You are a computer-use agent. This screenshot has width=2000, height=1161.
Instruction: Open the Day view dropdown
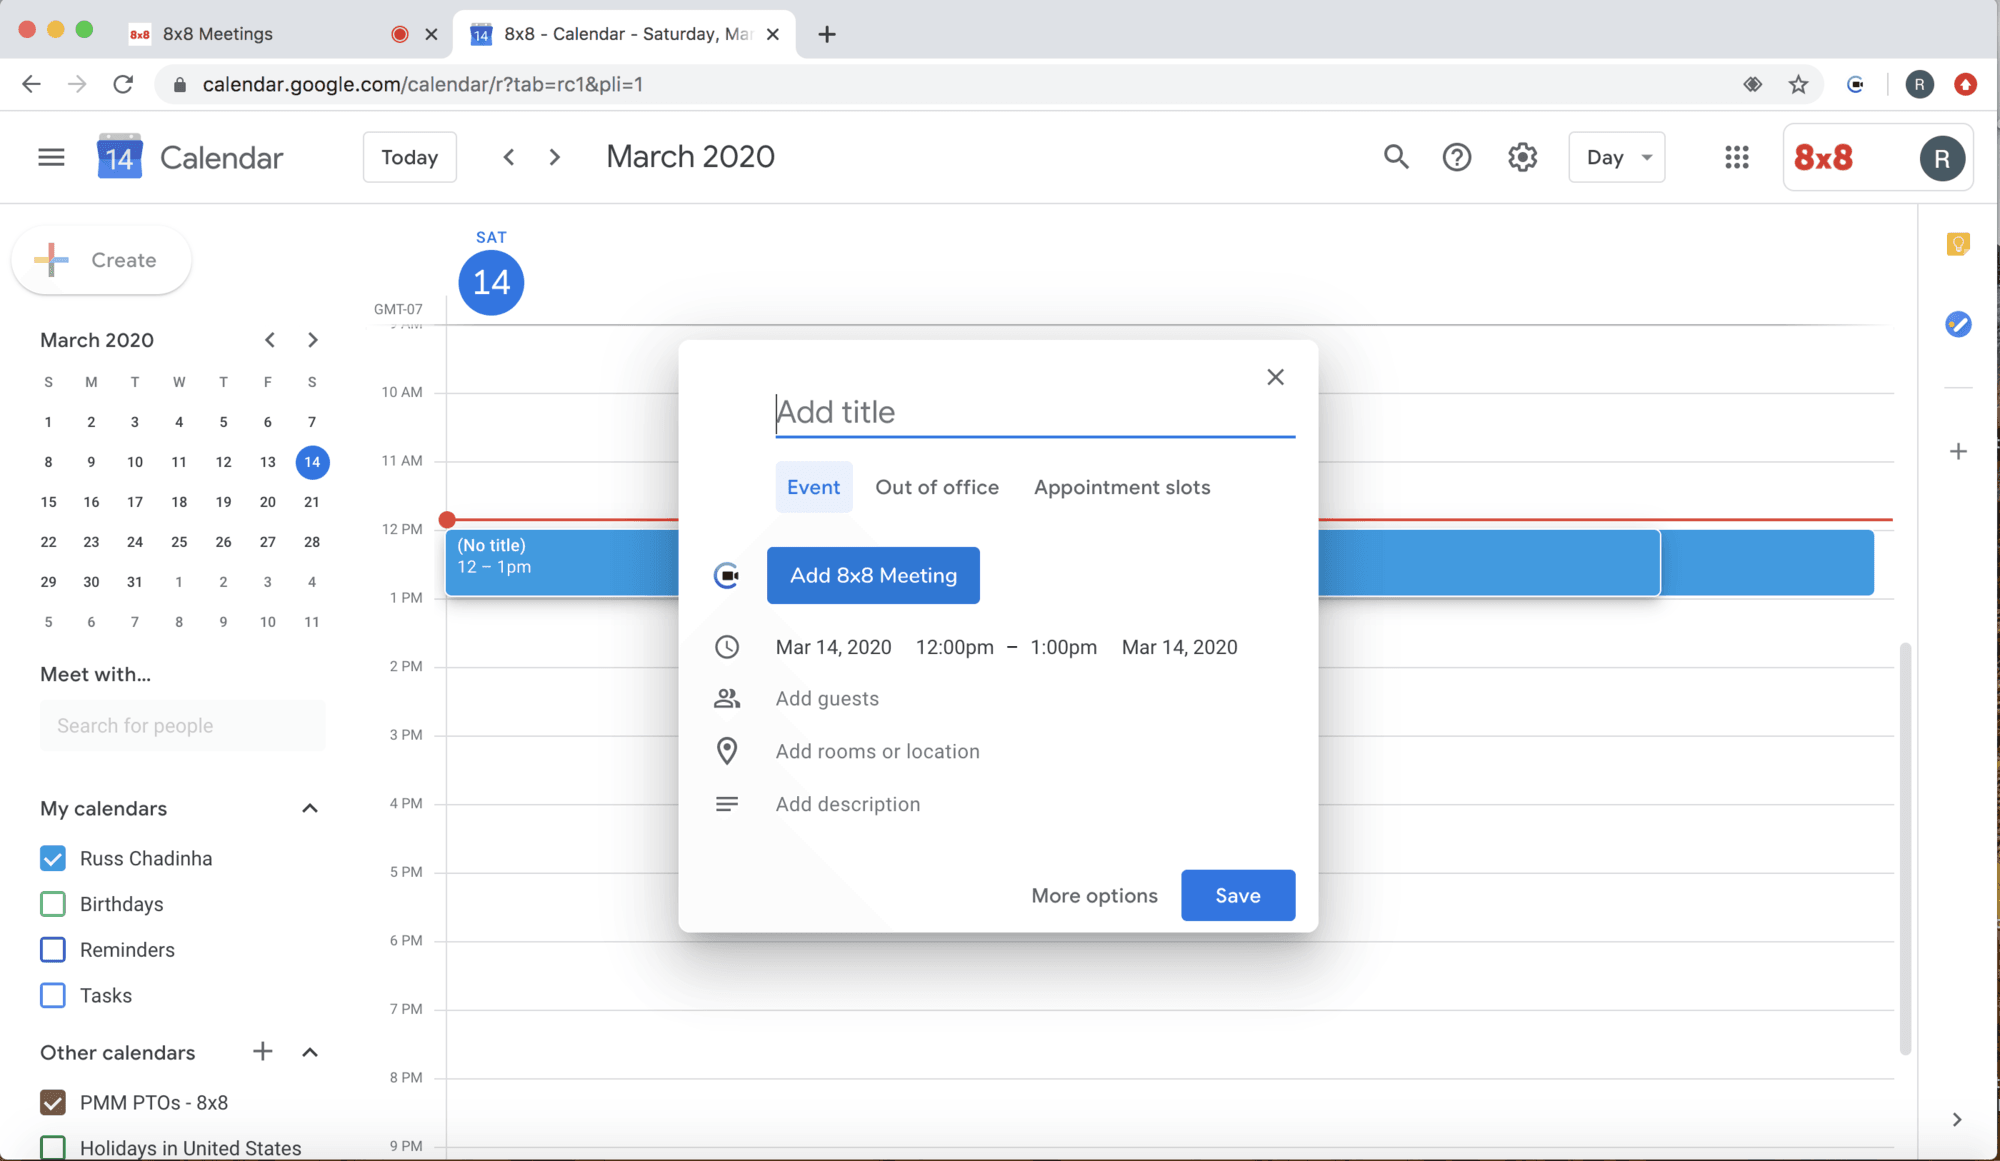coord(1616,157)
